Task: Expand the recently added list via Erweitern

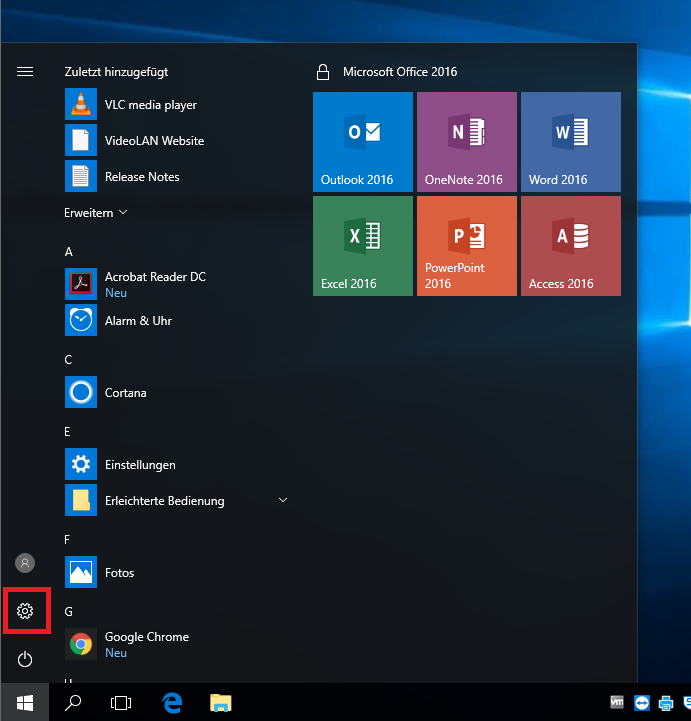Action: [96, 213]
